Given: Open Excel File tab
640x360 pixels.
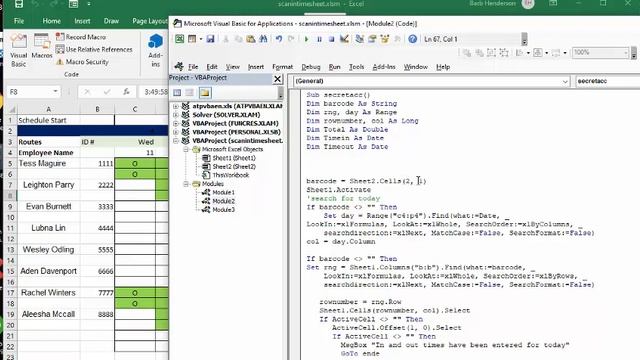Looking at the screenshot, I should (x=19, y=21).
